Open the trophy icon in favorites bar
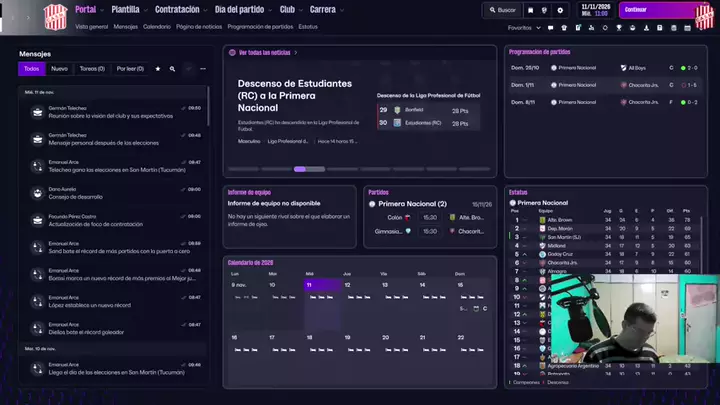 click(619, 28)
